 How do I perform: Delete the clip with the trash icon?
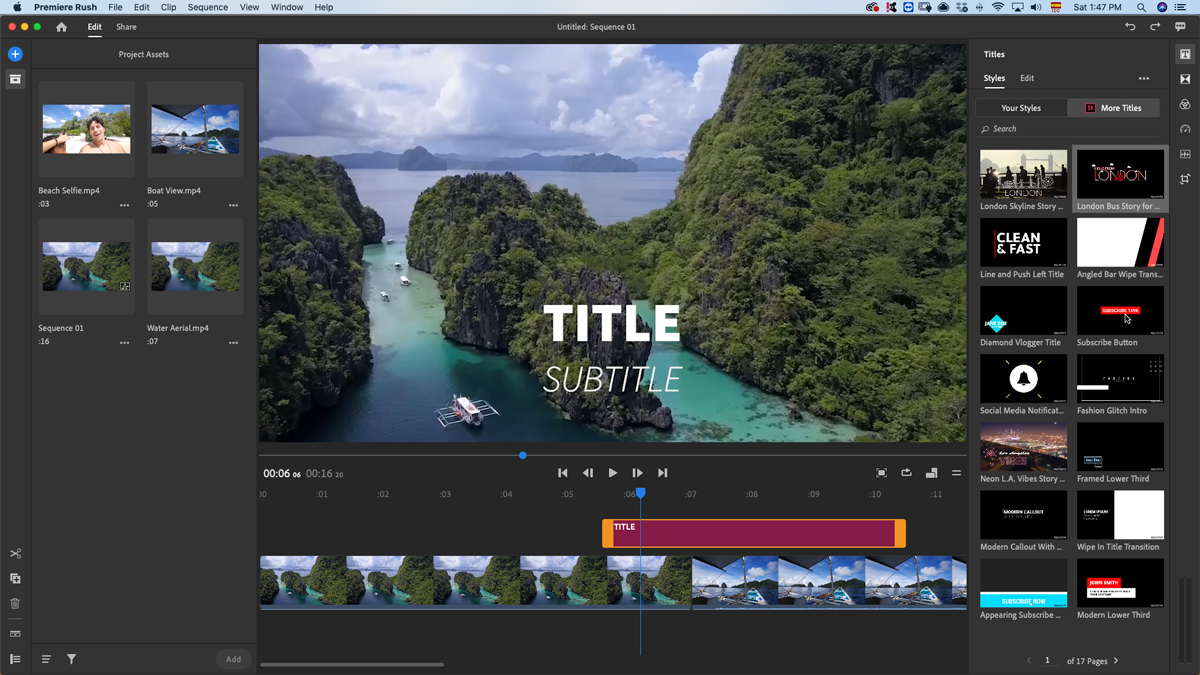15,604
